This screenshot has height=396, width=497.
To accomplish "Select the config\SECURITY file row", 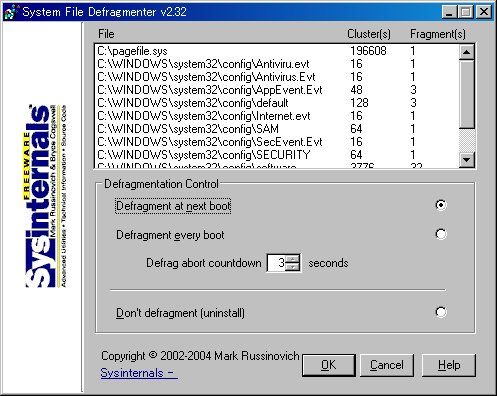I will (277, 155).
